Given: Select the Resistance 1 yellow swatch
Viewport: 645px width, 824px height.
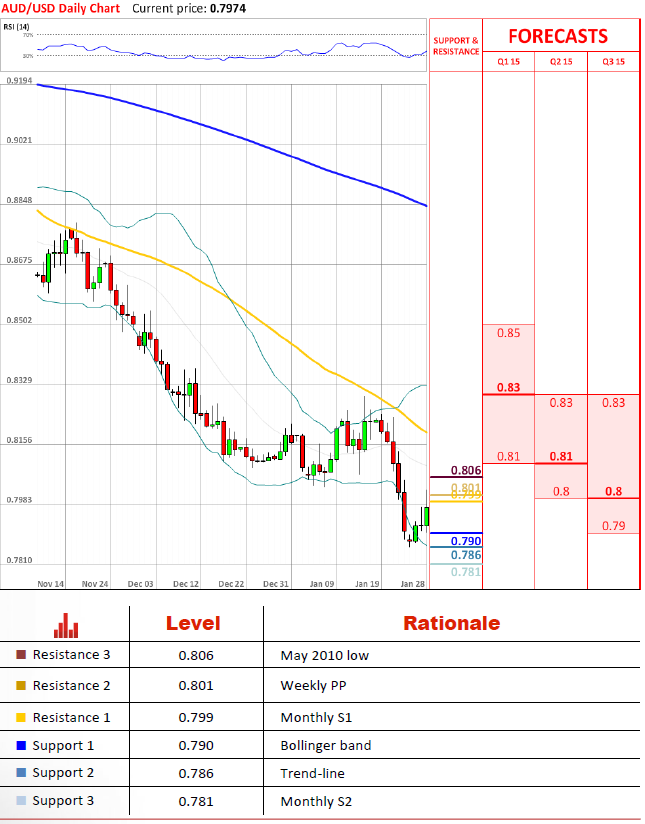Looking at the screenshot, I should [21, 717].
